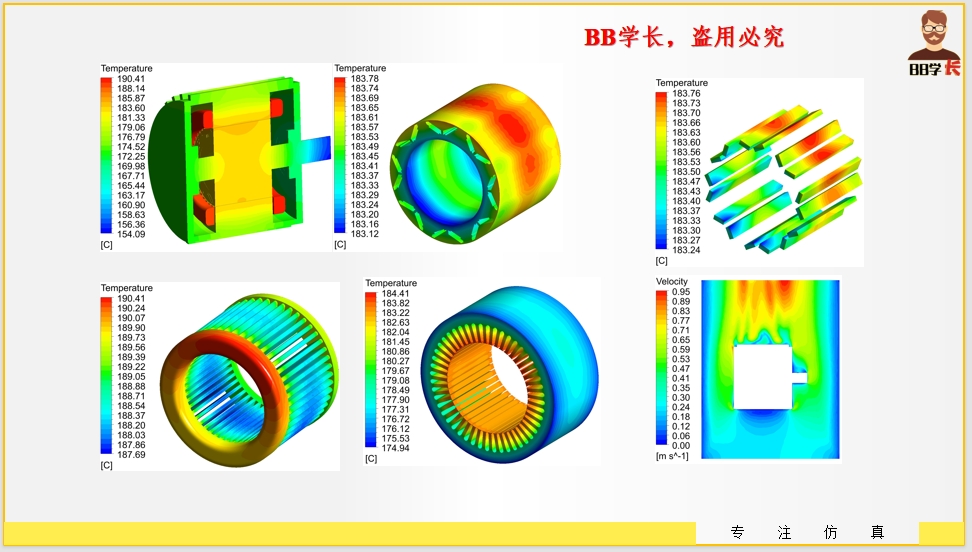Viewport: 972px width, 552px height.
Task: Click the "专注仿真" footer text
Action: [x=807, y=532]
